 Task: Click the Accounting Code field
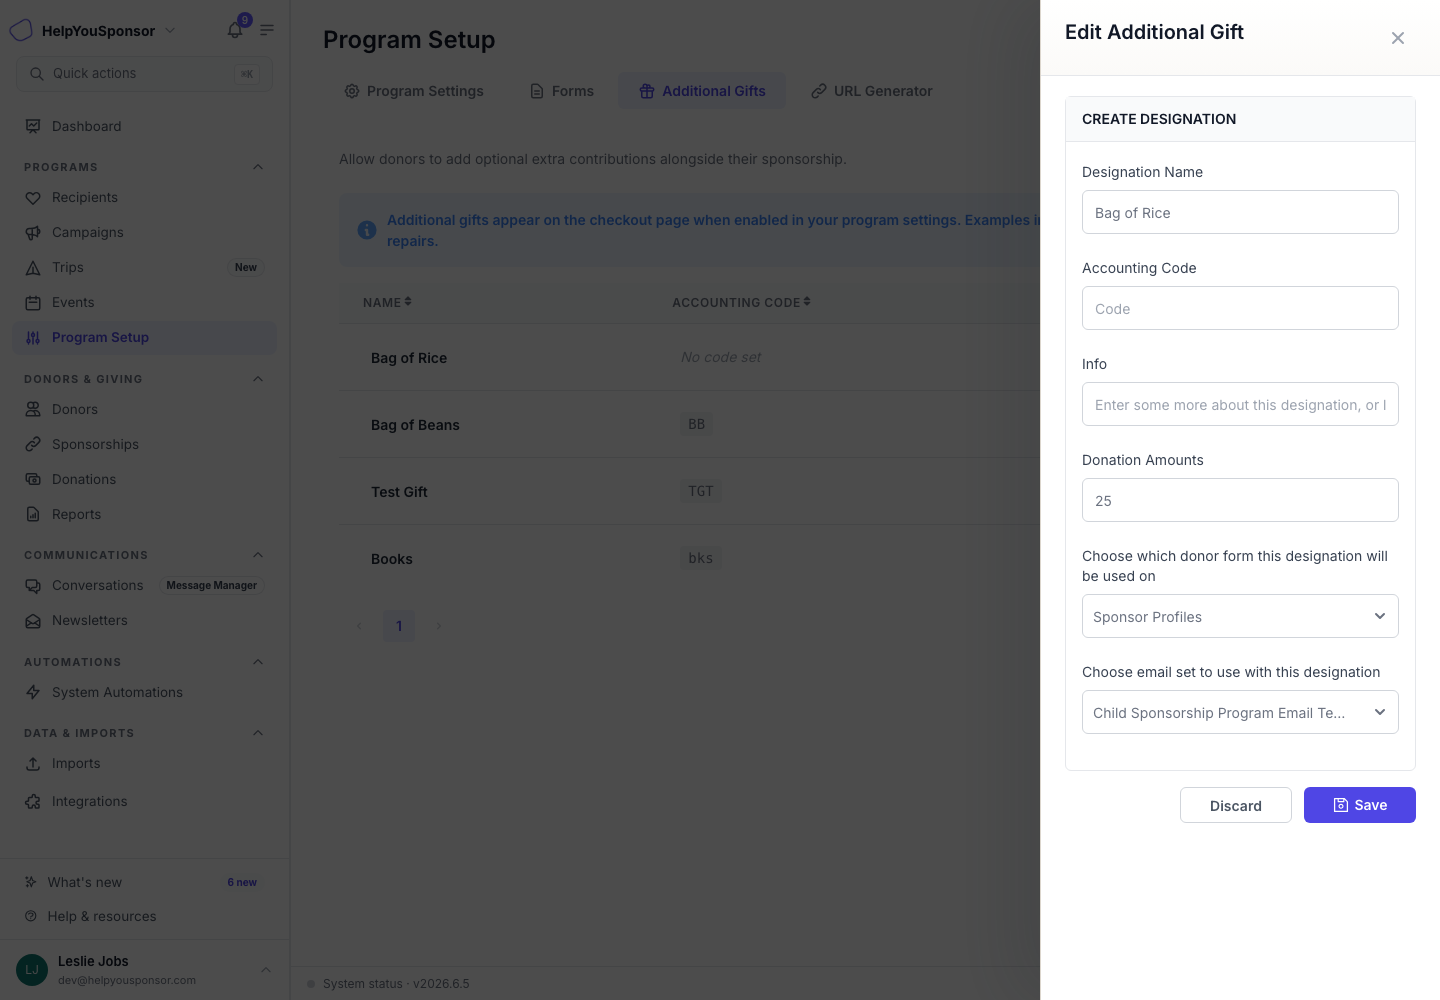[1240, 308]
